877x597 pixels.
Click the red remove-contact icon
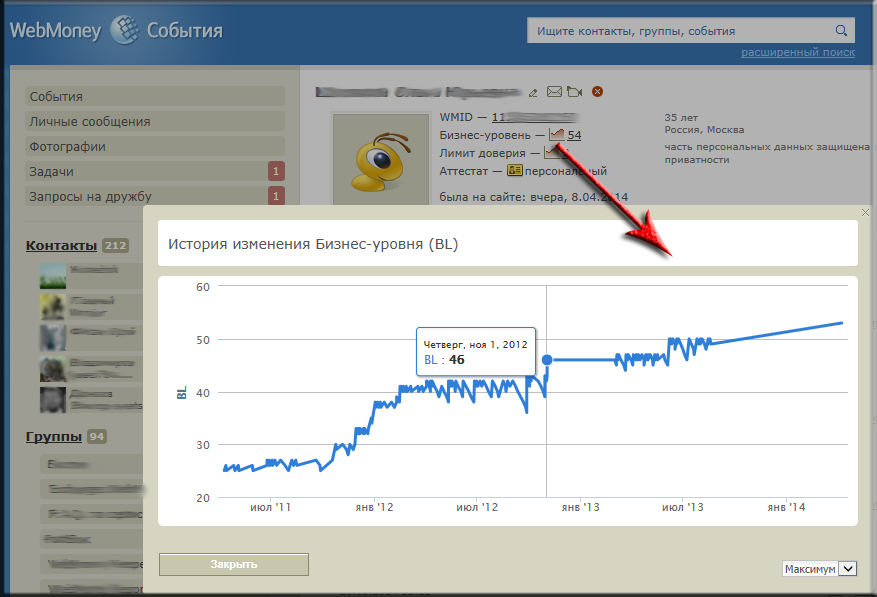coord(597,91)
